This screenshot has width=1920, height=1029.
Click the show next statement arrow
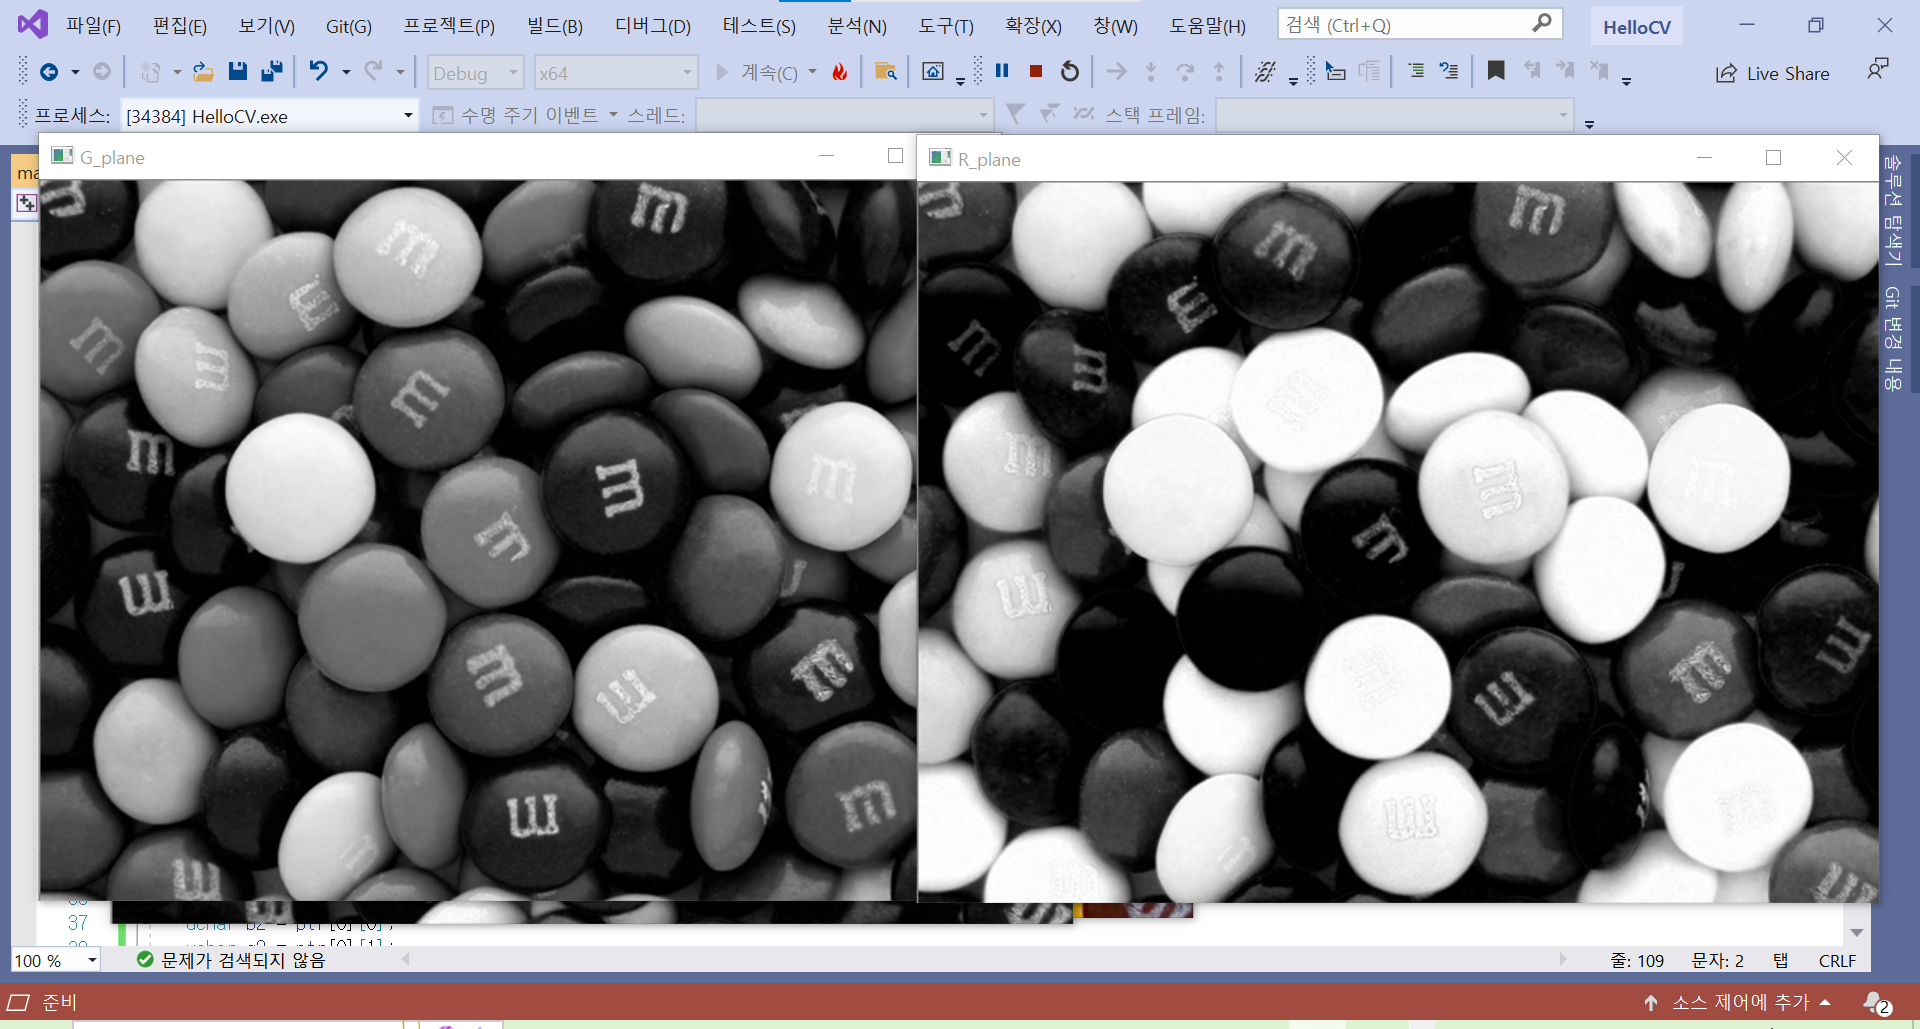point(1117,71)
